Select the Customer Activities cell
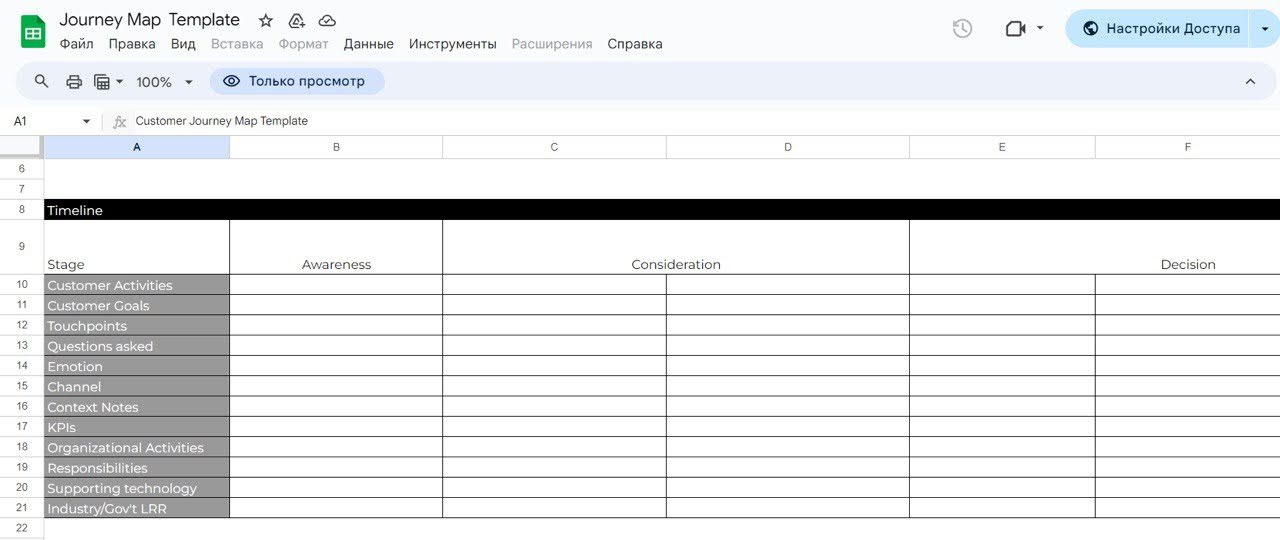Screen dimensions: 1280x540 click(x=137, y=285)
